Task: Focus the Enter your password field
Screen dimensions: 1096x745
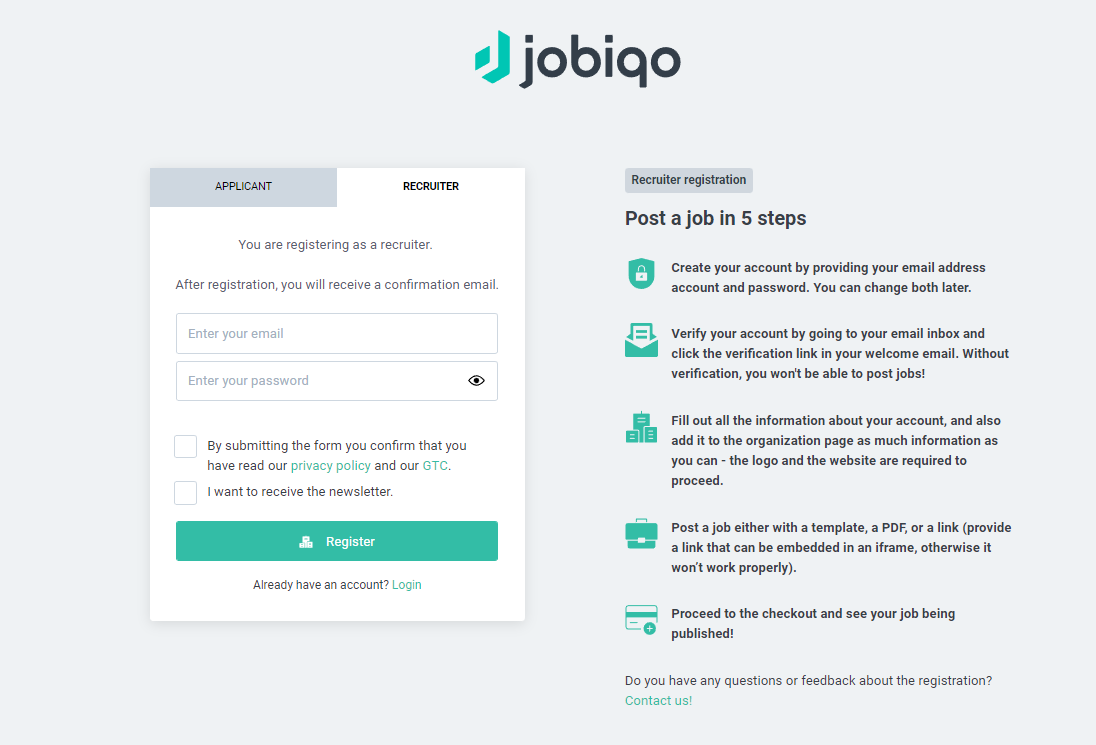Action: (x=337, y=381)
